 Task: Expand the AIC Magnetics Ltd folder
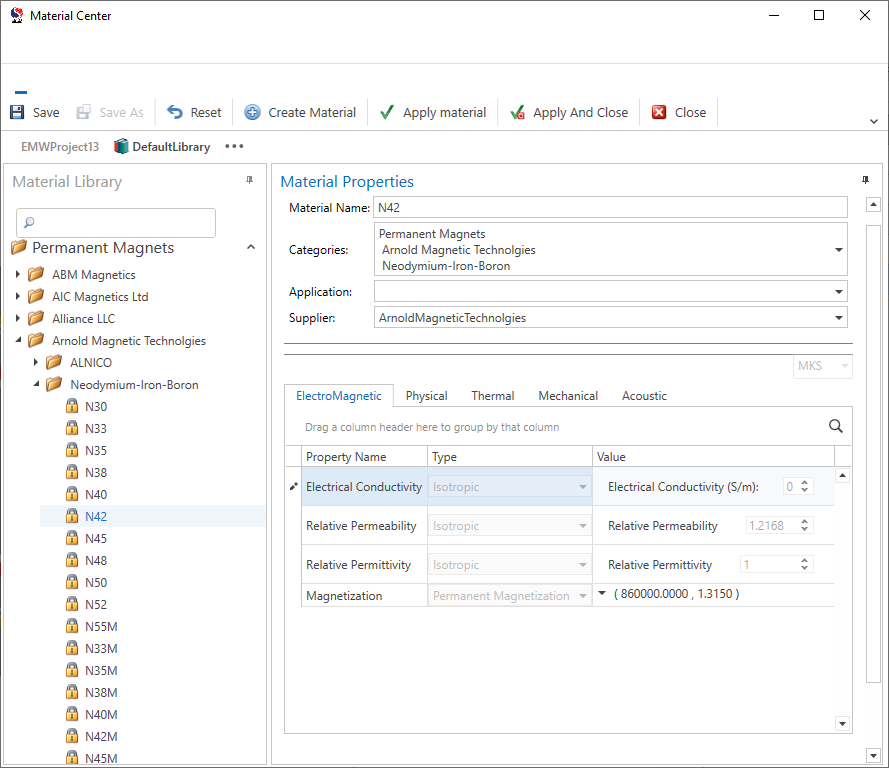tap(18, 296)
